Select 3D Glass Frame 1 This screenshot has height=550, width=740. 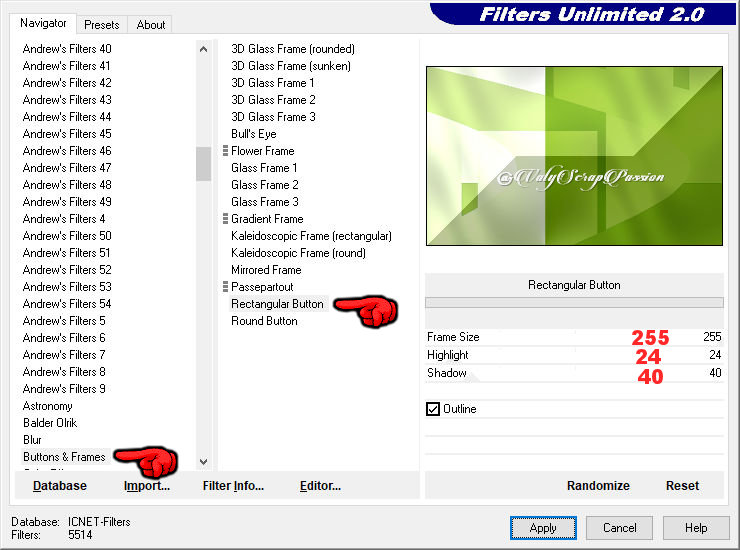point(273,83)
